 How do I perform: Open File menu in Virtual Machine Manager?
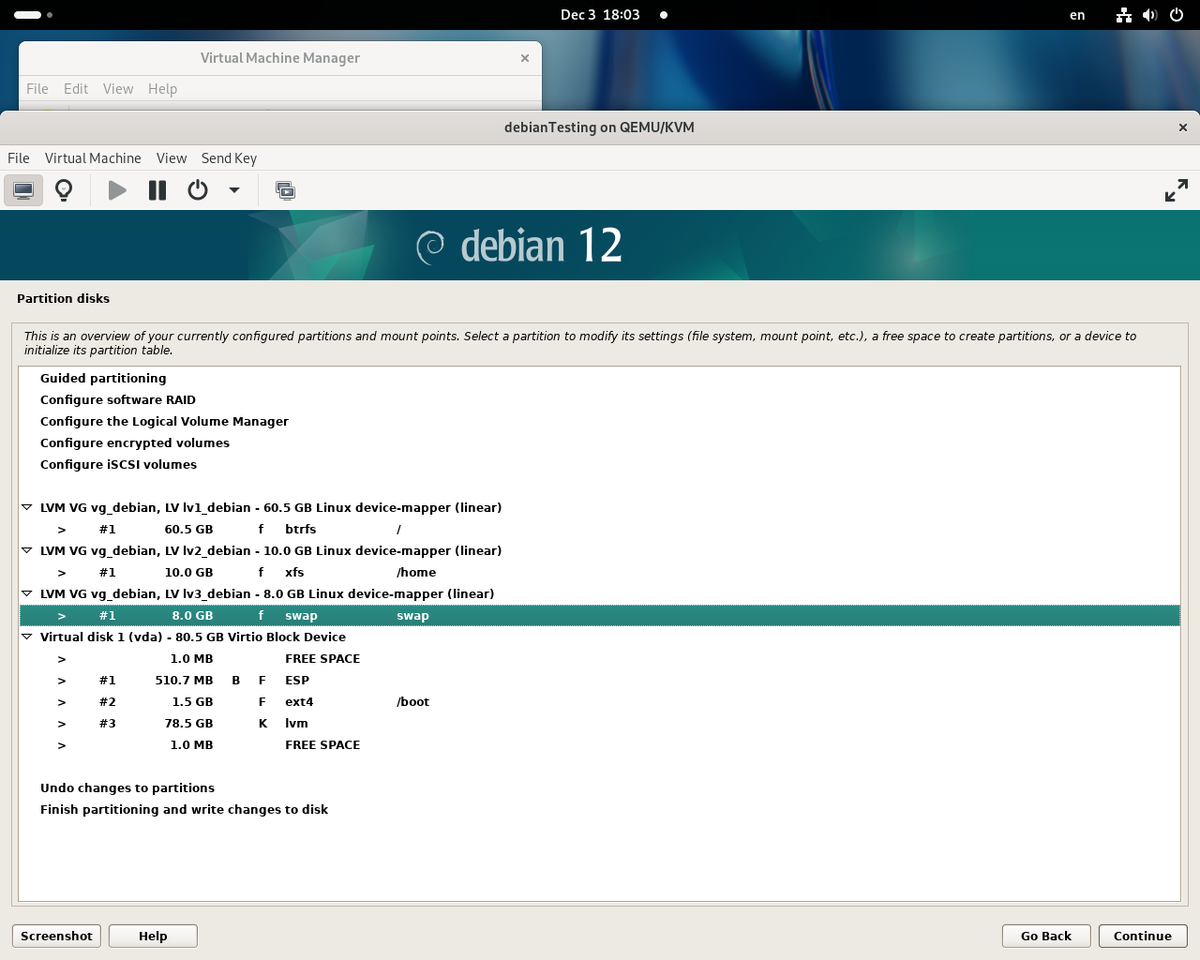coord(37,89)
